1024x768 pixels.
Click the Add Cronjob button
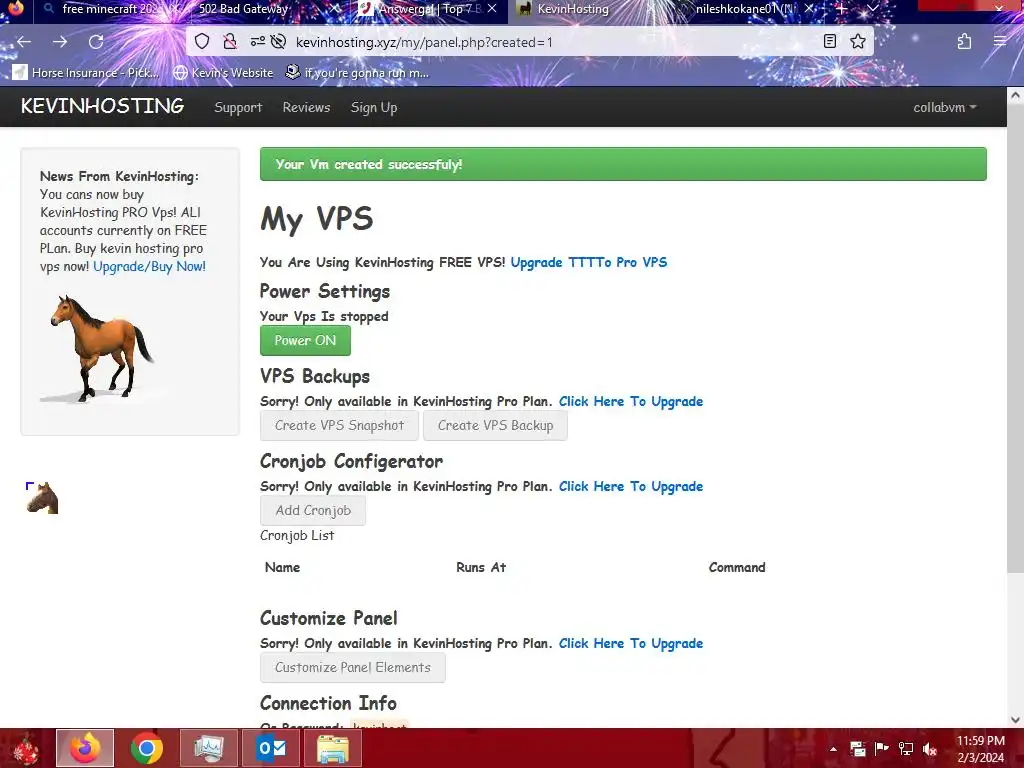click(313, 510)
